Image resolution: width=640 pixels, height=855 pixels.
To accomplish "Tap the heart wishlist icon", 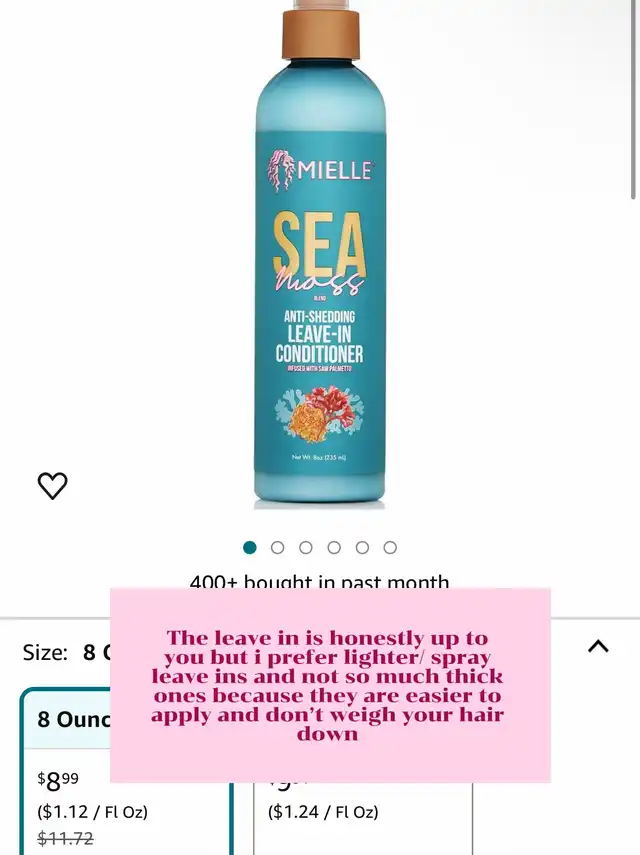I will click(x=52, y=485).
